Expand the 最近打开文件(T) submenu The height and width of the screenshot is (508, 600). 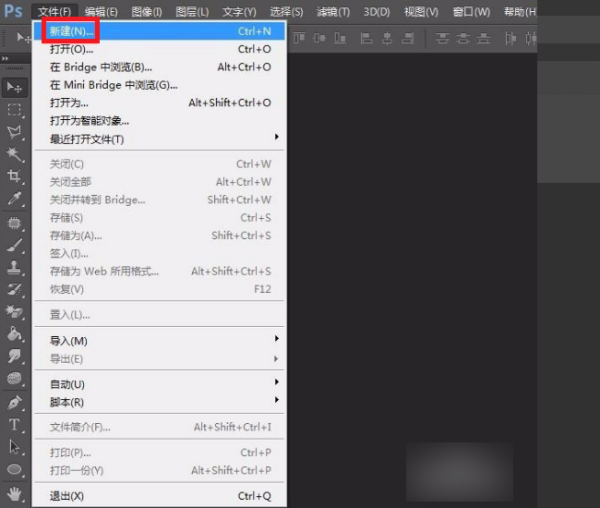(159, 139)
